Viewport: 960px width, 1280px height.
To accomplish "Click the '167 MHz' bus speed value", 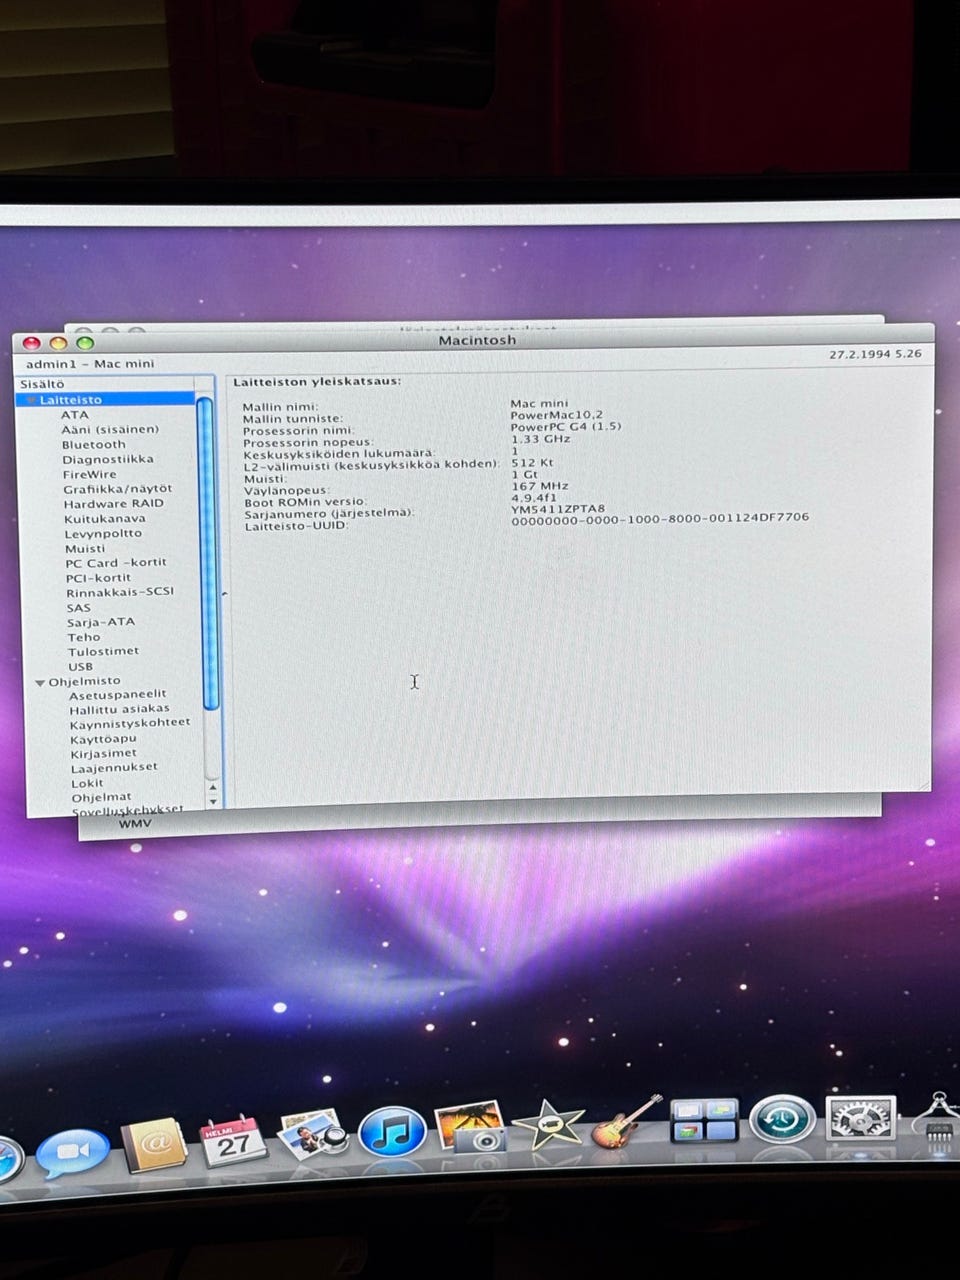I will 540,486.
